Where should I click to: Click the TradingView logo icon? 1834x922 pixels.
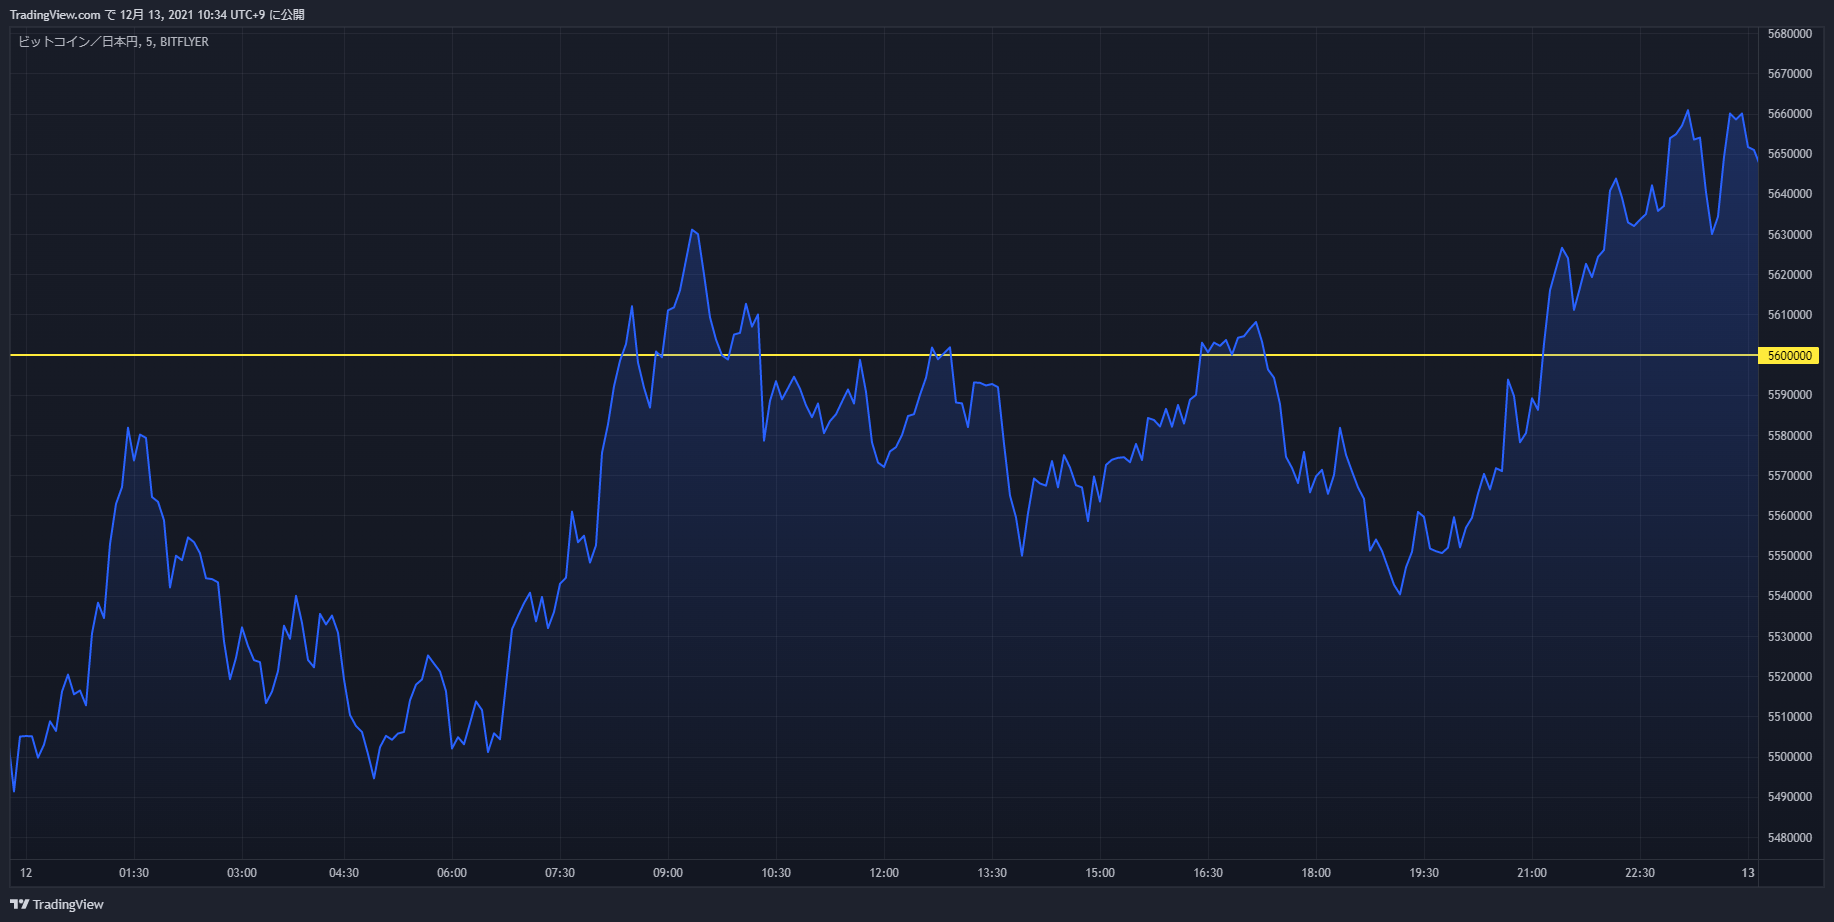pyautogui.click(x=19, y=904)
